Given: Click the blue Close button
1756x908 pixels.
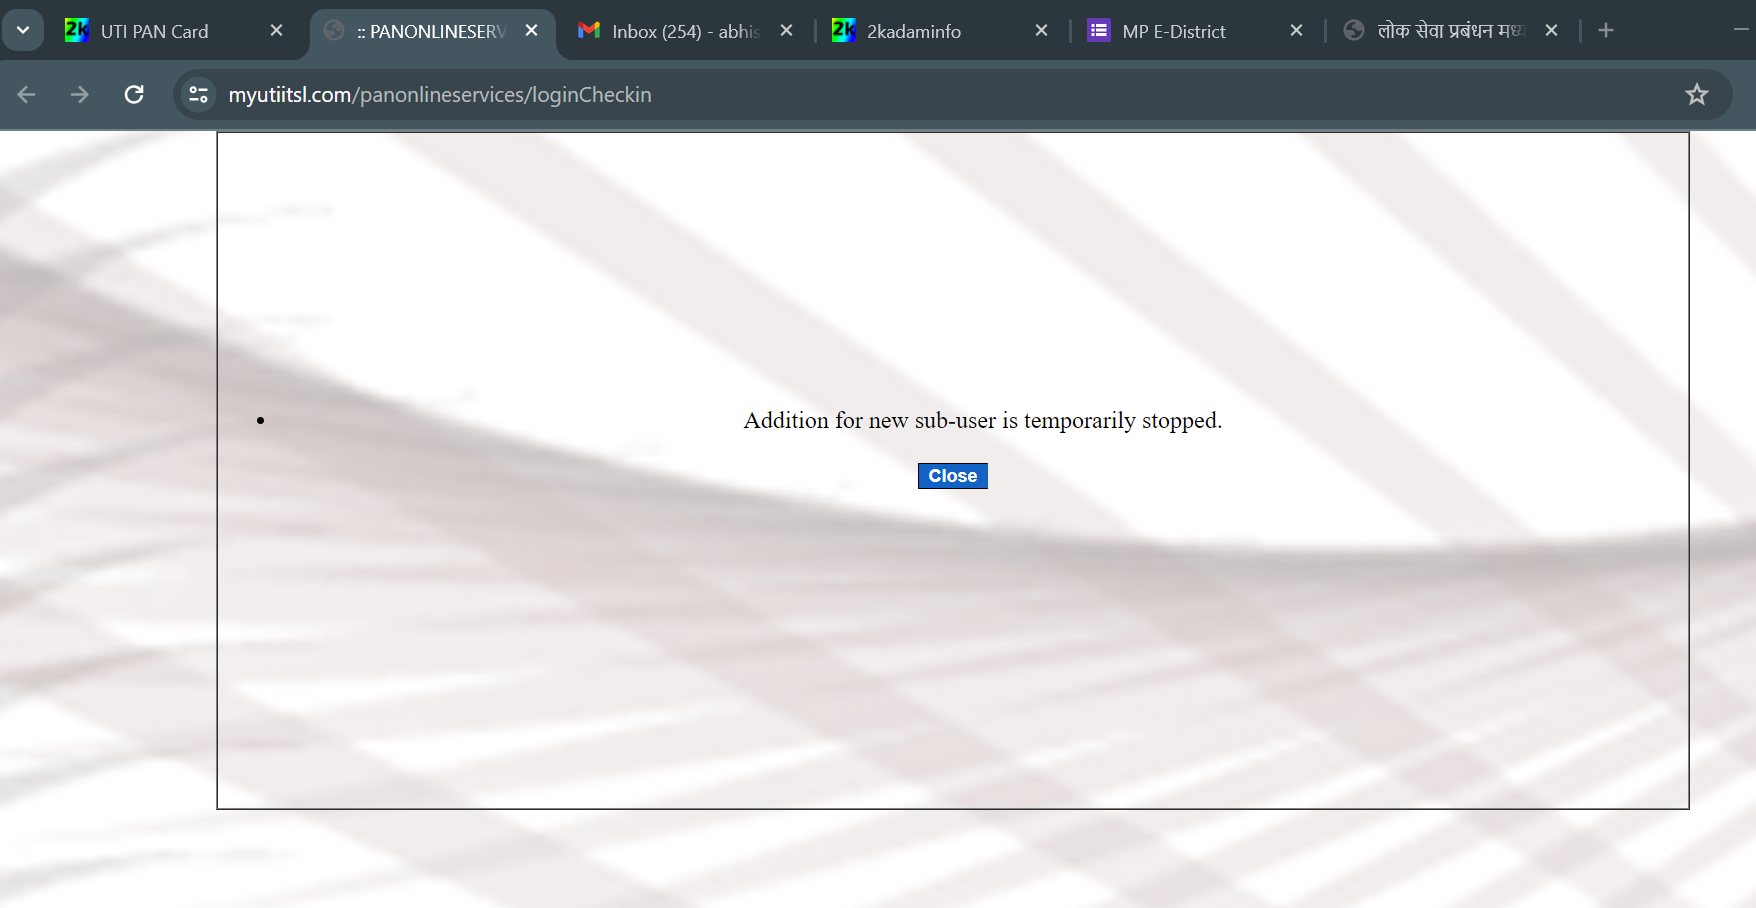Looking at the screenshot, I should tap(952, 476).
